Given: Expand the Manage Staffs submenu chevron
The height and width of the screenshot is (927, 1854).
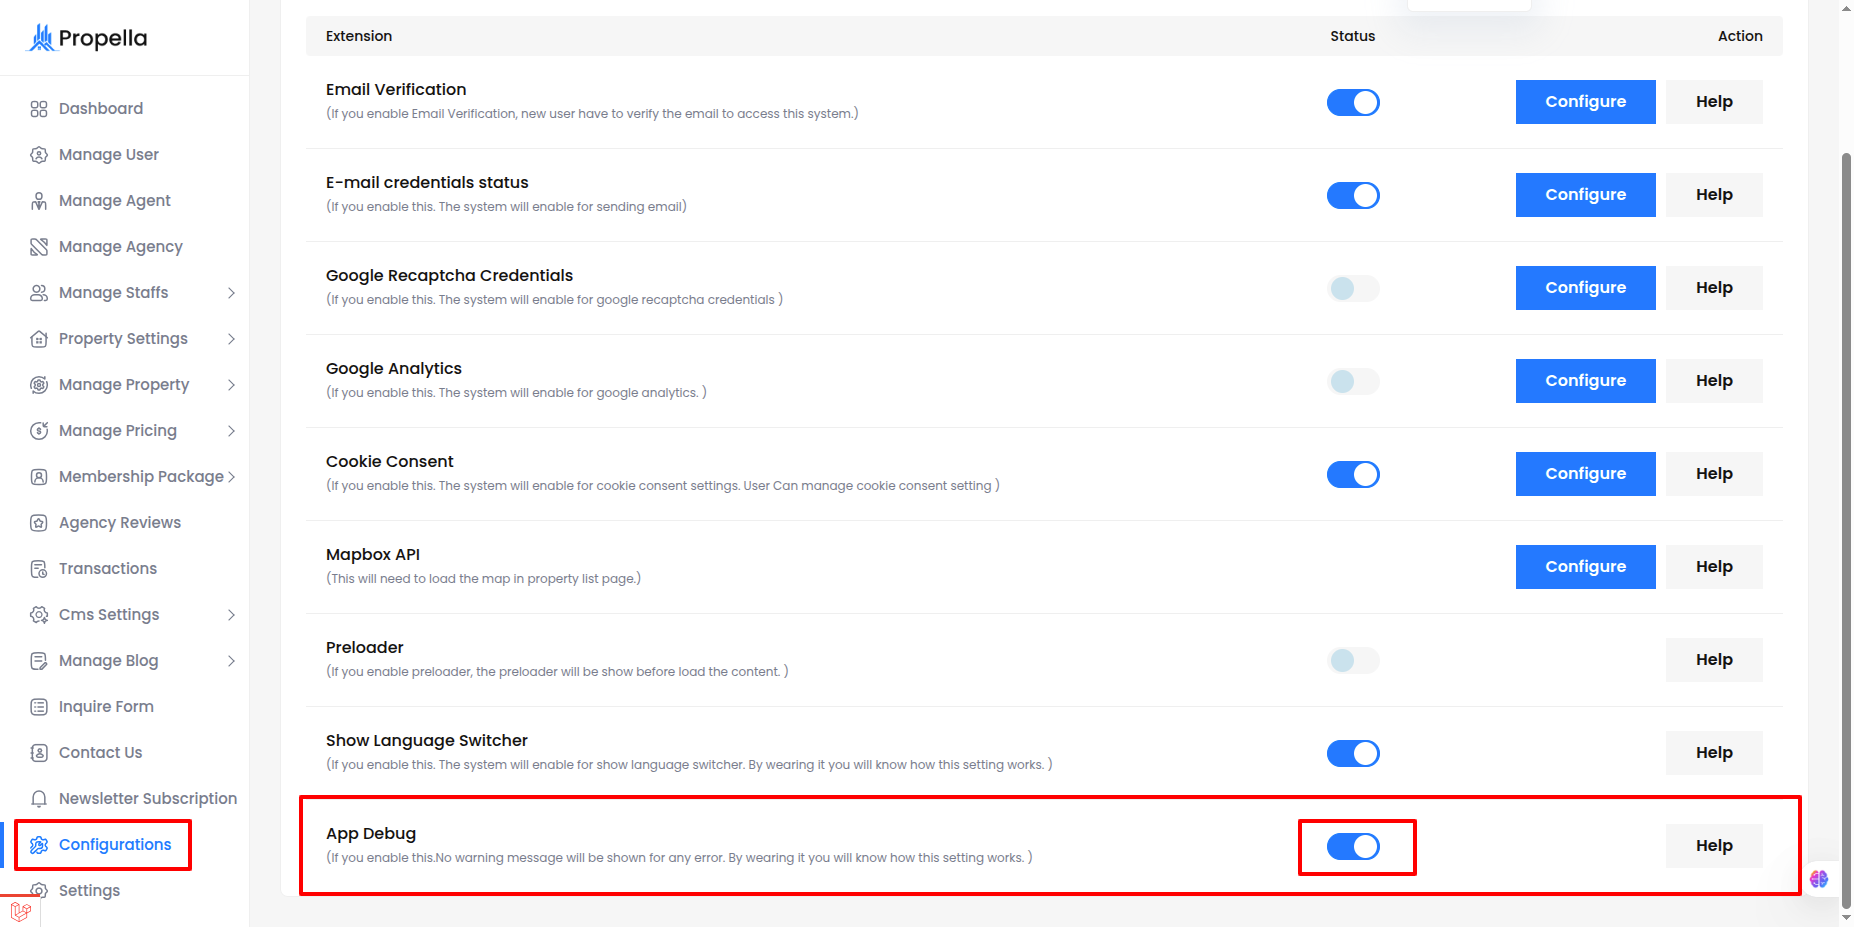Looking at the screenshot, I should tap(231, 293).
